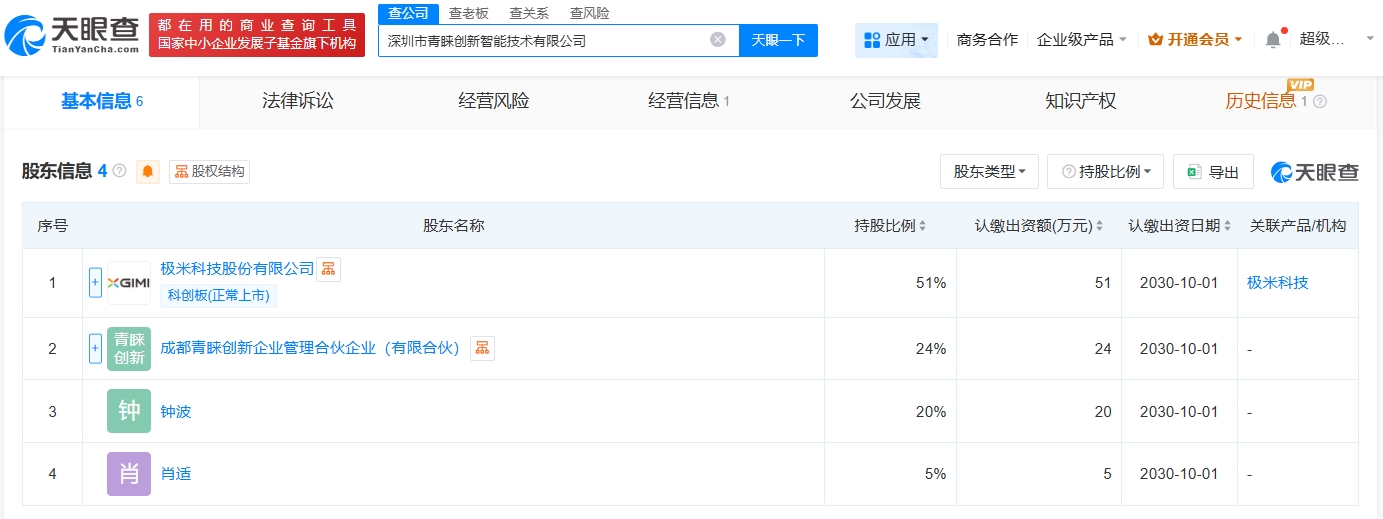Open equity structure icon beside 成都青睐创新企业管理合伙企业

(482, 348)
